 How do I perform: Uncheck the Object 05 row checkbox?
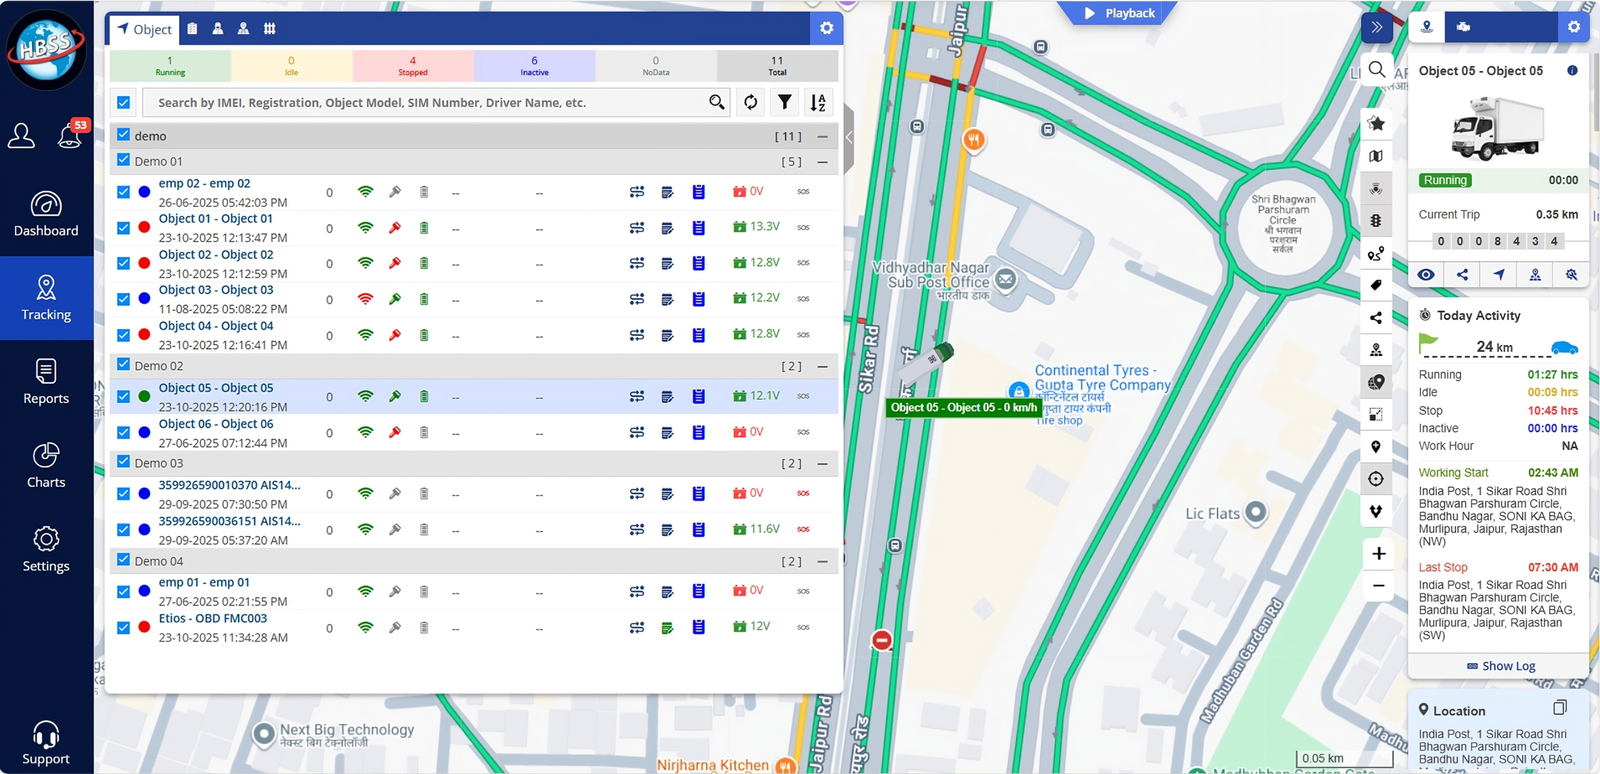click(x=124, y=397)
